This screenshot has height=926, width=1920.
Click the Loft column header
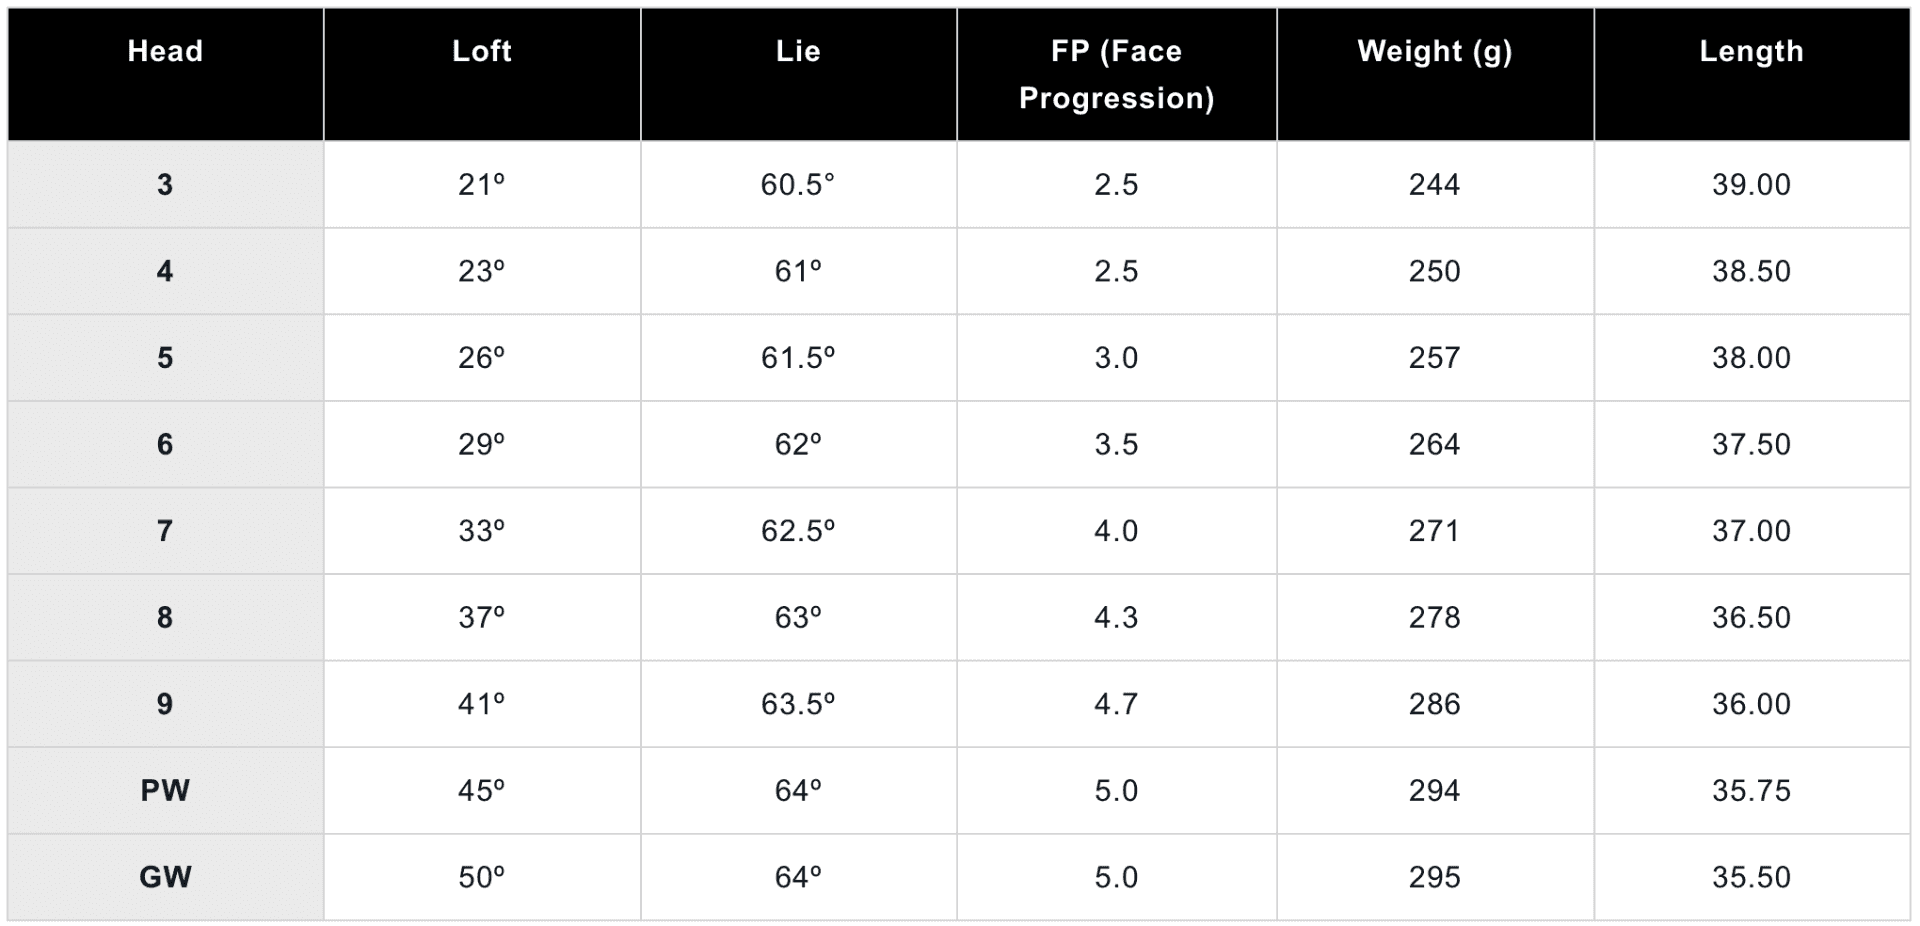(482, 52)
